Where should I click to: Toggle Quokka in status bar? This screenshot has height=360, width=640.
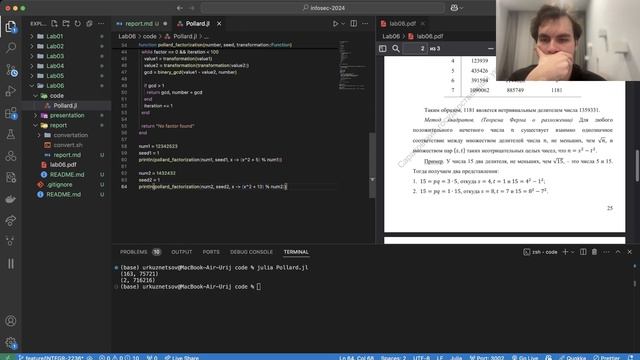pos(572,358)
